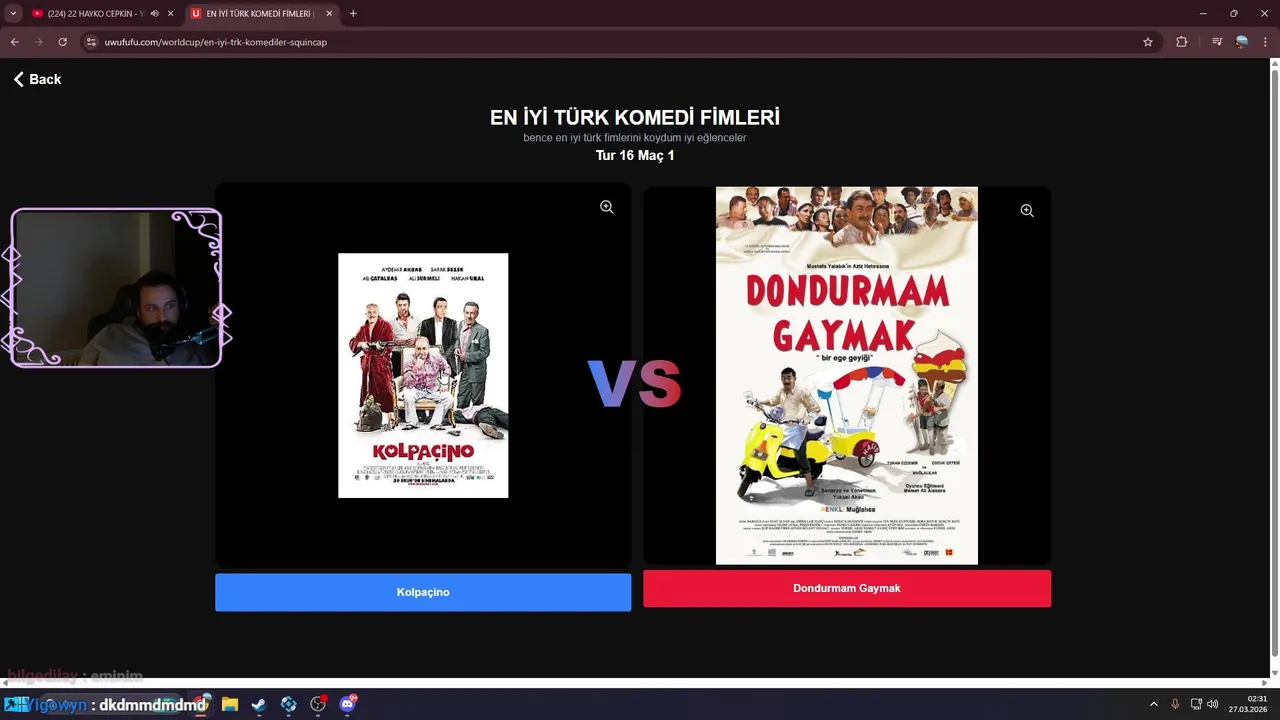Image resolution: width=1280 pixels, height=720 pixels.
Task: Reload the page with the refresh icon
Action: pyautogui.click(x=62, y=42)
